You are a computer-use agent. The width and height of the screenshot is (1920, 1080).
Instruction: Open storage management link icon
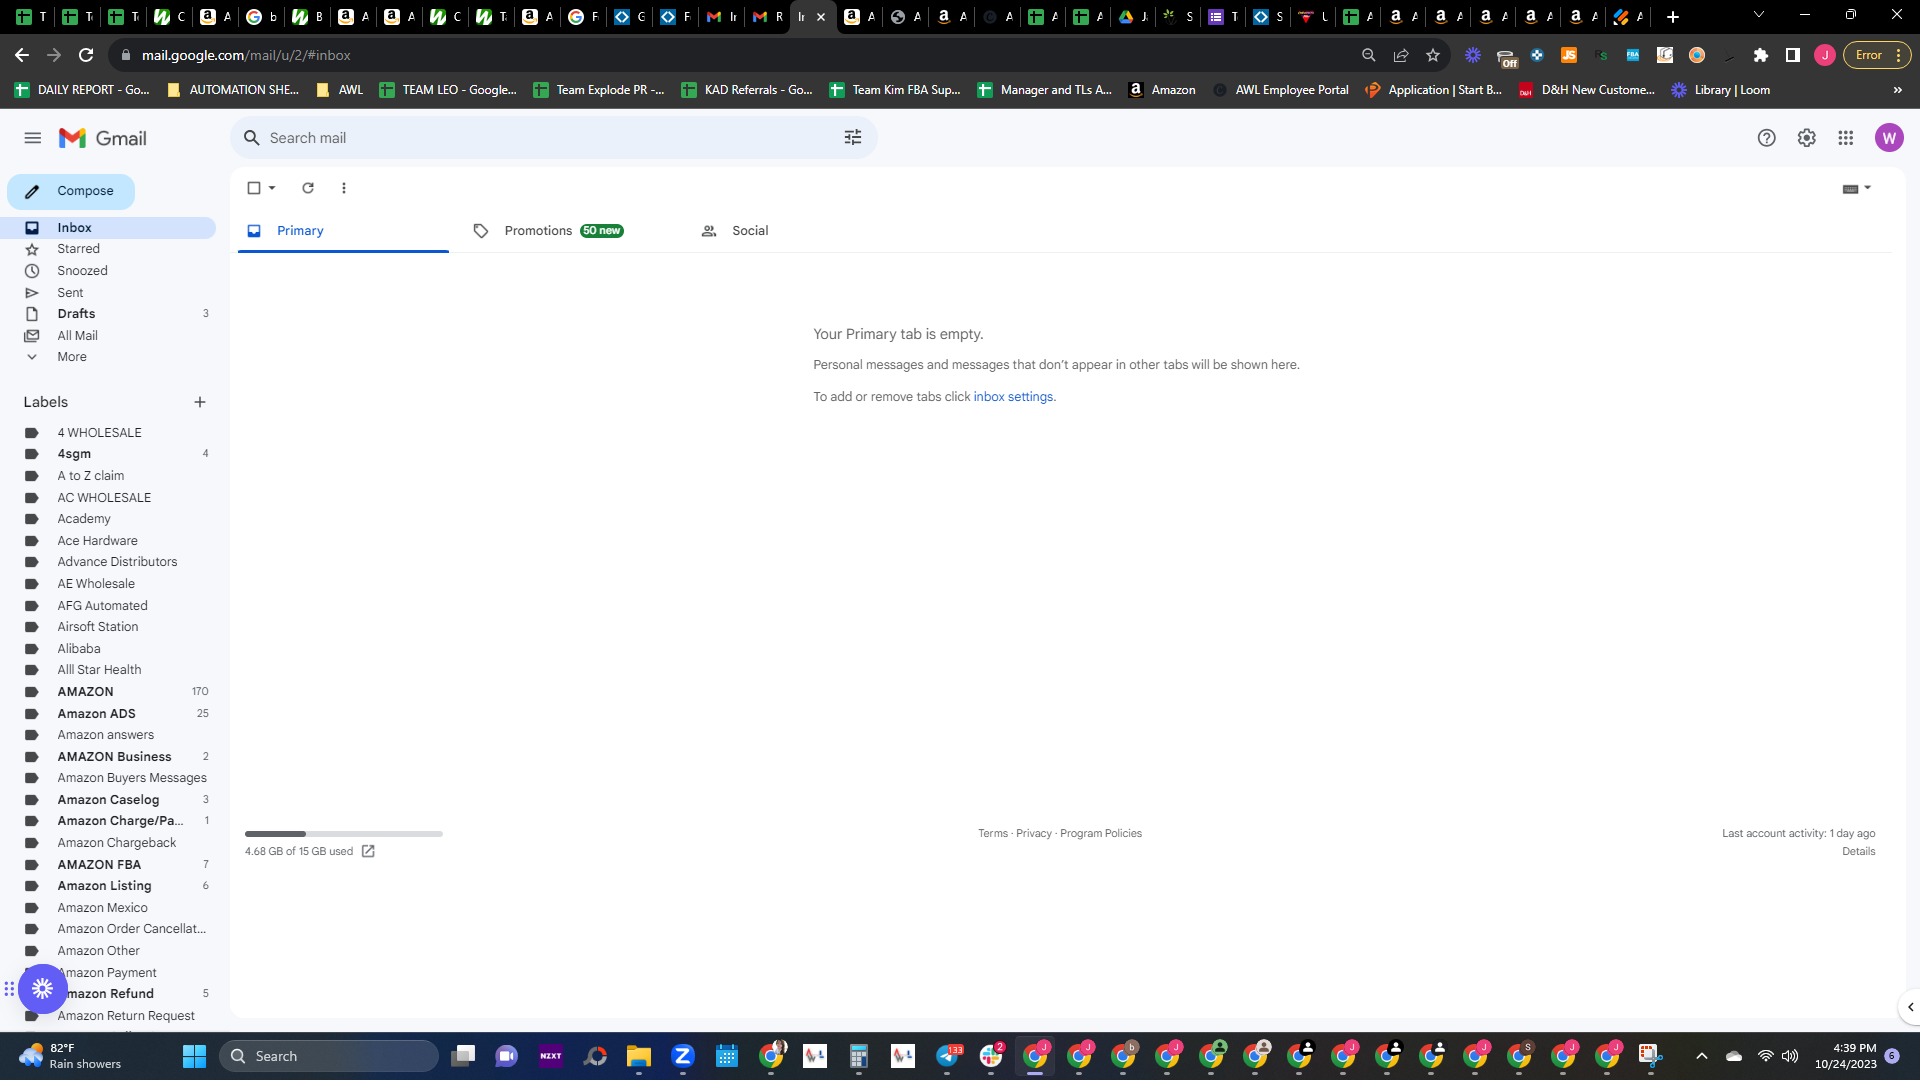coord(368,851)
